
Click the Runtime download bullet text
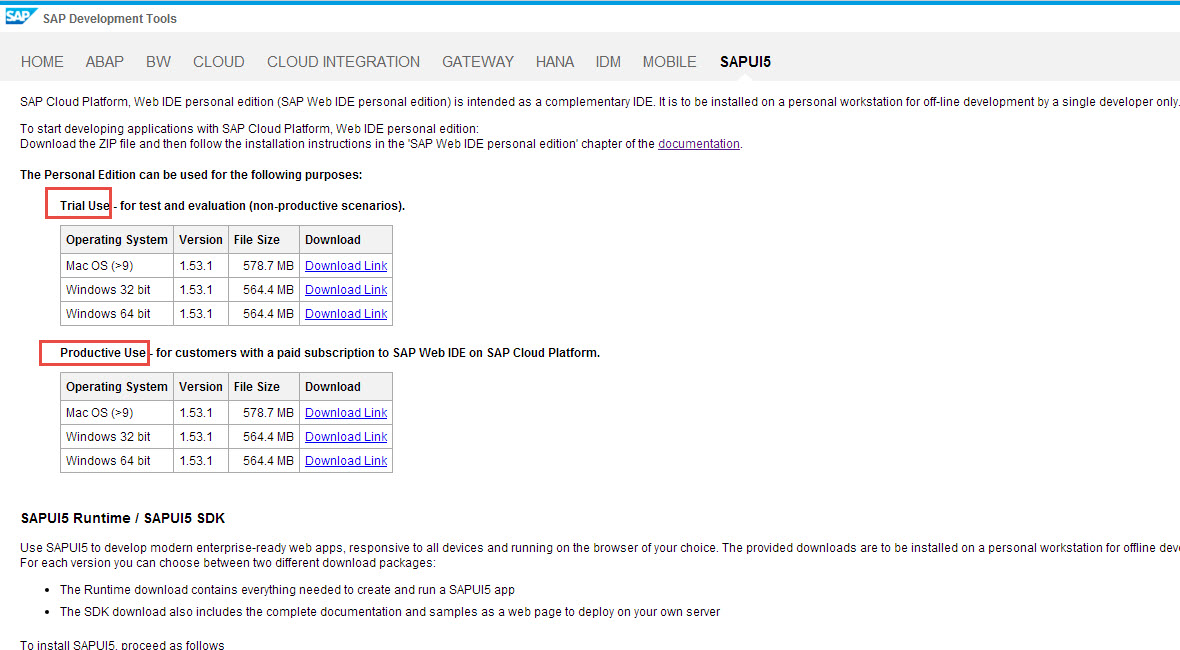click(287, 590)
